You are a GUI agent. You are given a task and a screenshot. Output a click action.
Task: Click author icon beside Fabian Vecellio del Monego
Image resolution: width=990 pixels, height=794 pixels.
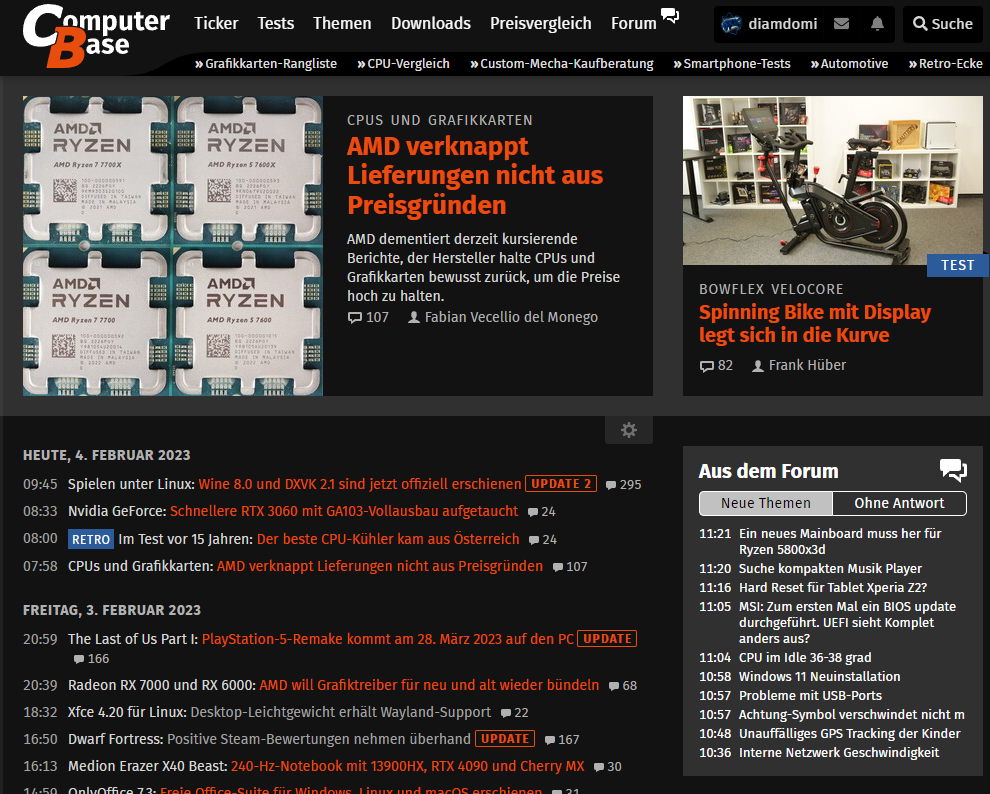tap(414, 317)
